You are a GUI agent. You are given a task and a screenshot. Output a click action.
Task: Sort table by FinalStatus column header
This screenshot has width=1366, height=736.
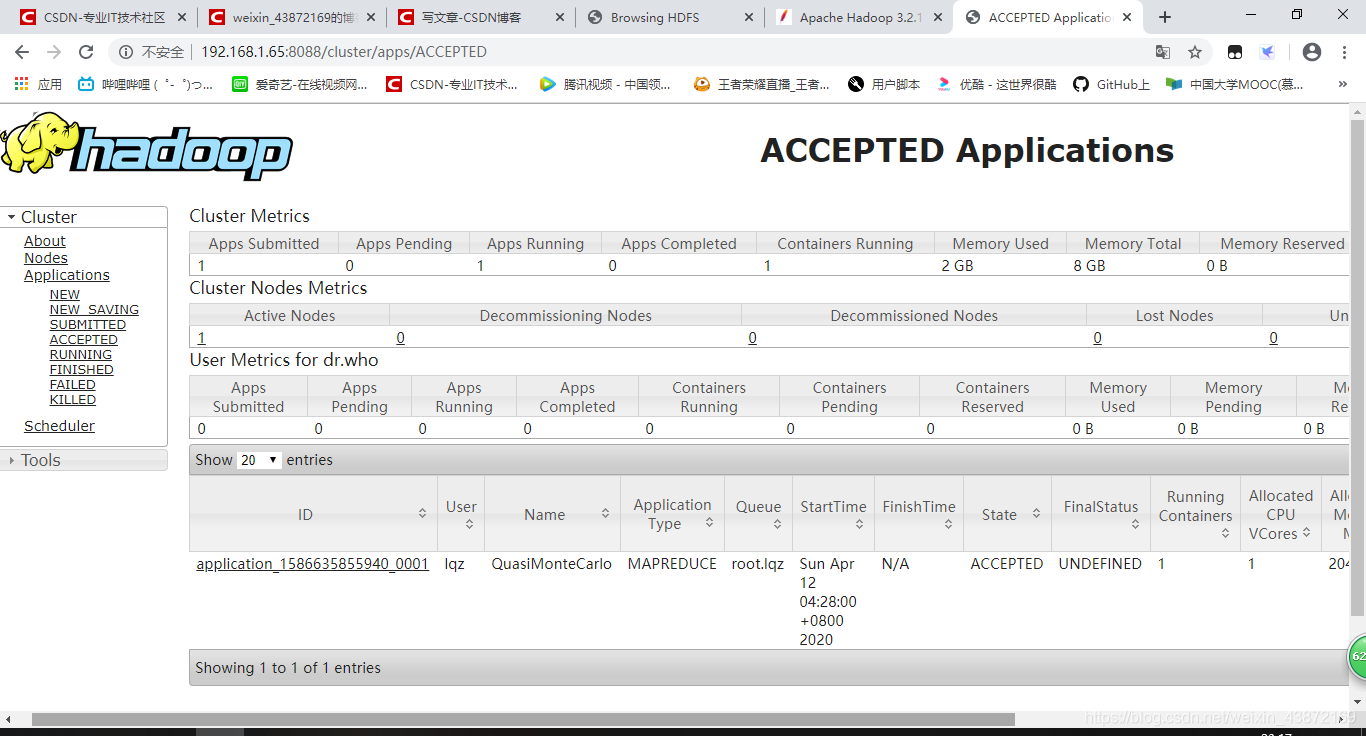[1101, 514]
